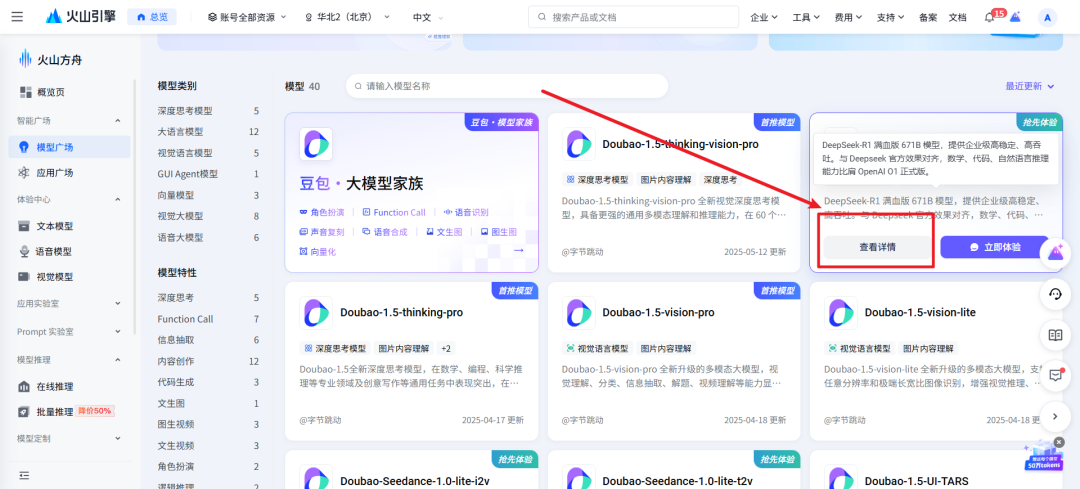This screenshot has width=1080, height=489.
Task: Click the Doubao-1.5-vision-pro card icon
Action: [x=579, y=313]
